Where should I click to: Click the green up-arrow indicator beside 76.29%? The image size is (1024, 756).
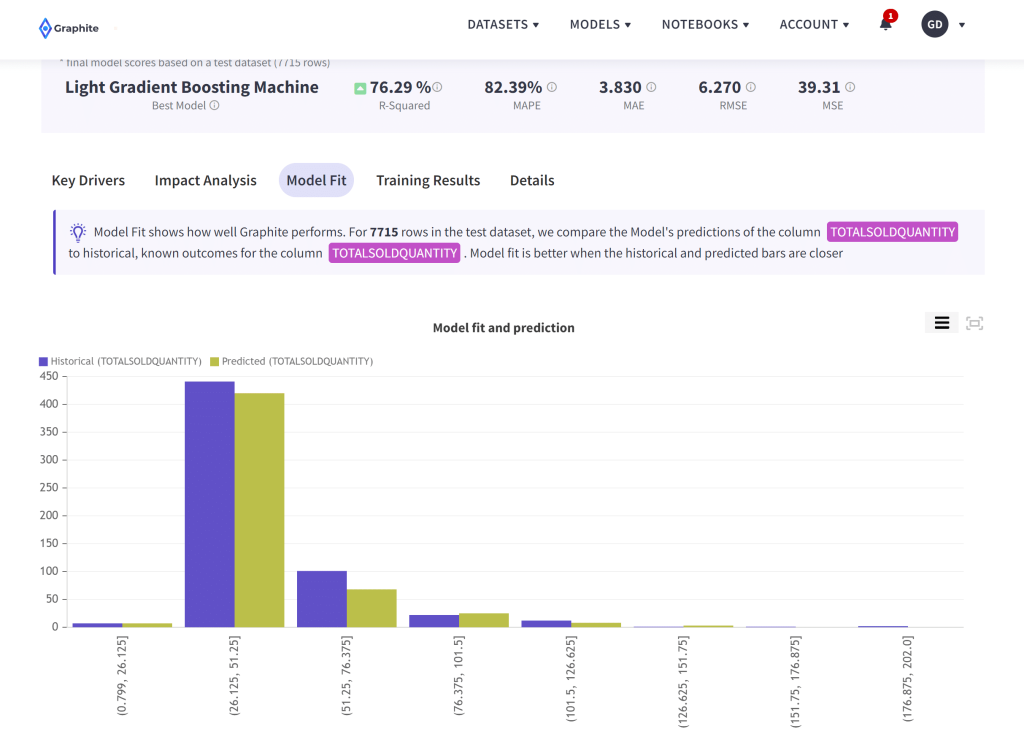(360, 87)
